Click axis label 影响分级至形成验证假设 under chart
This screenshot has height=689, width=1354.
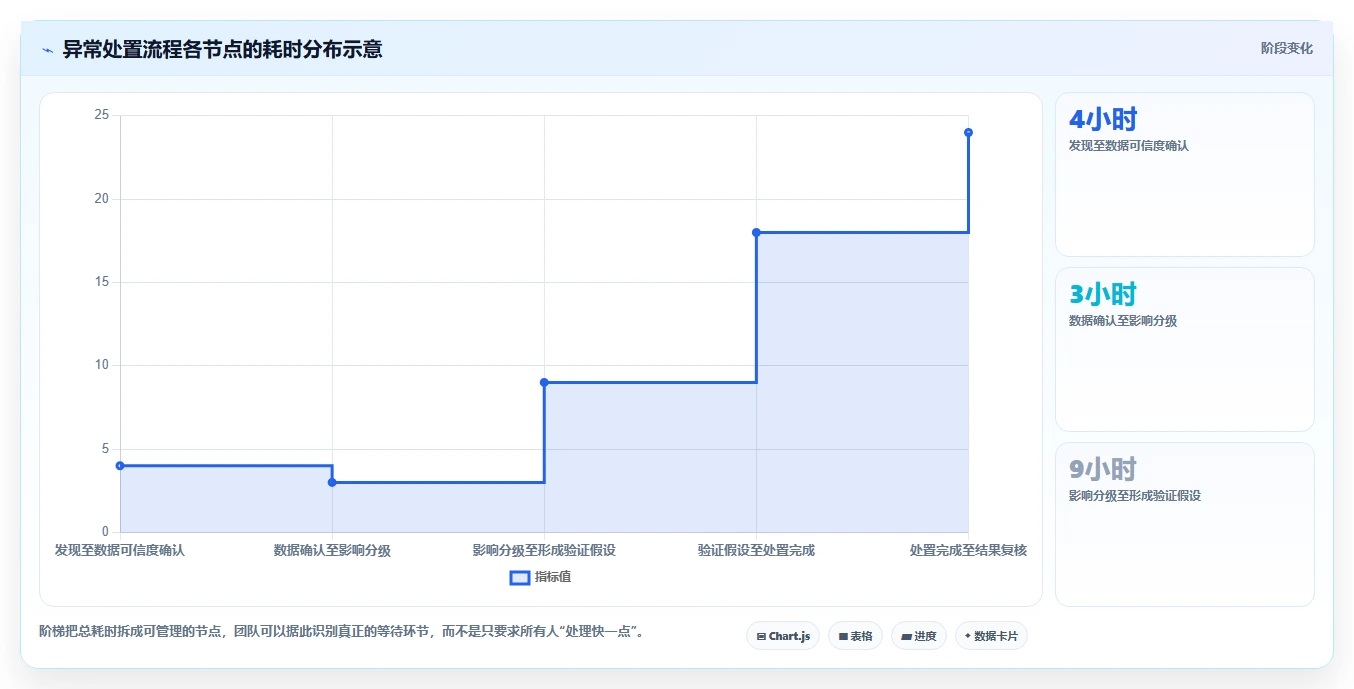pos(544,550)
